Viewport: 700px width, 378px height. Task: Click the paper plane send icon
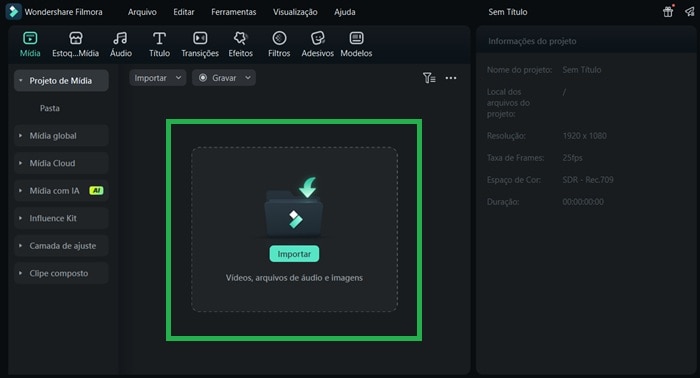(690, 12)
